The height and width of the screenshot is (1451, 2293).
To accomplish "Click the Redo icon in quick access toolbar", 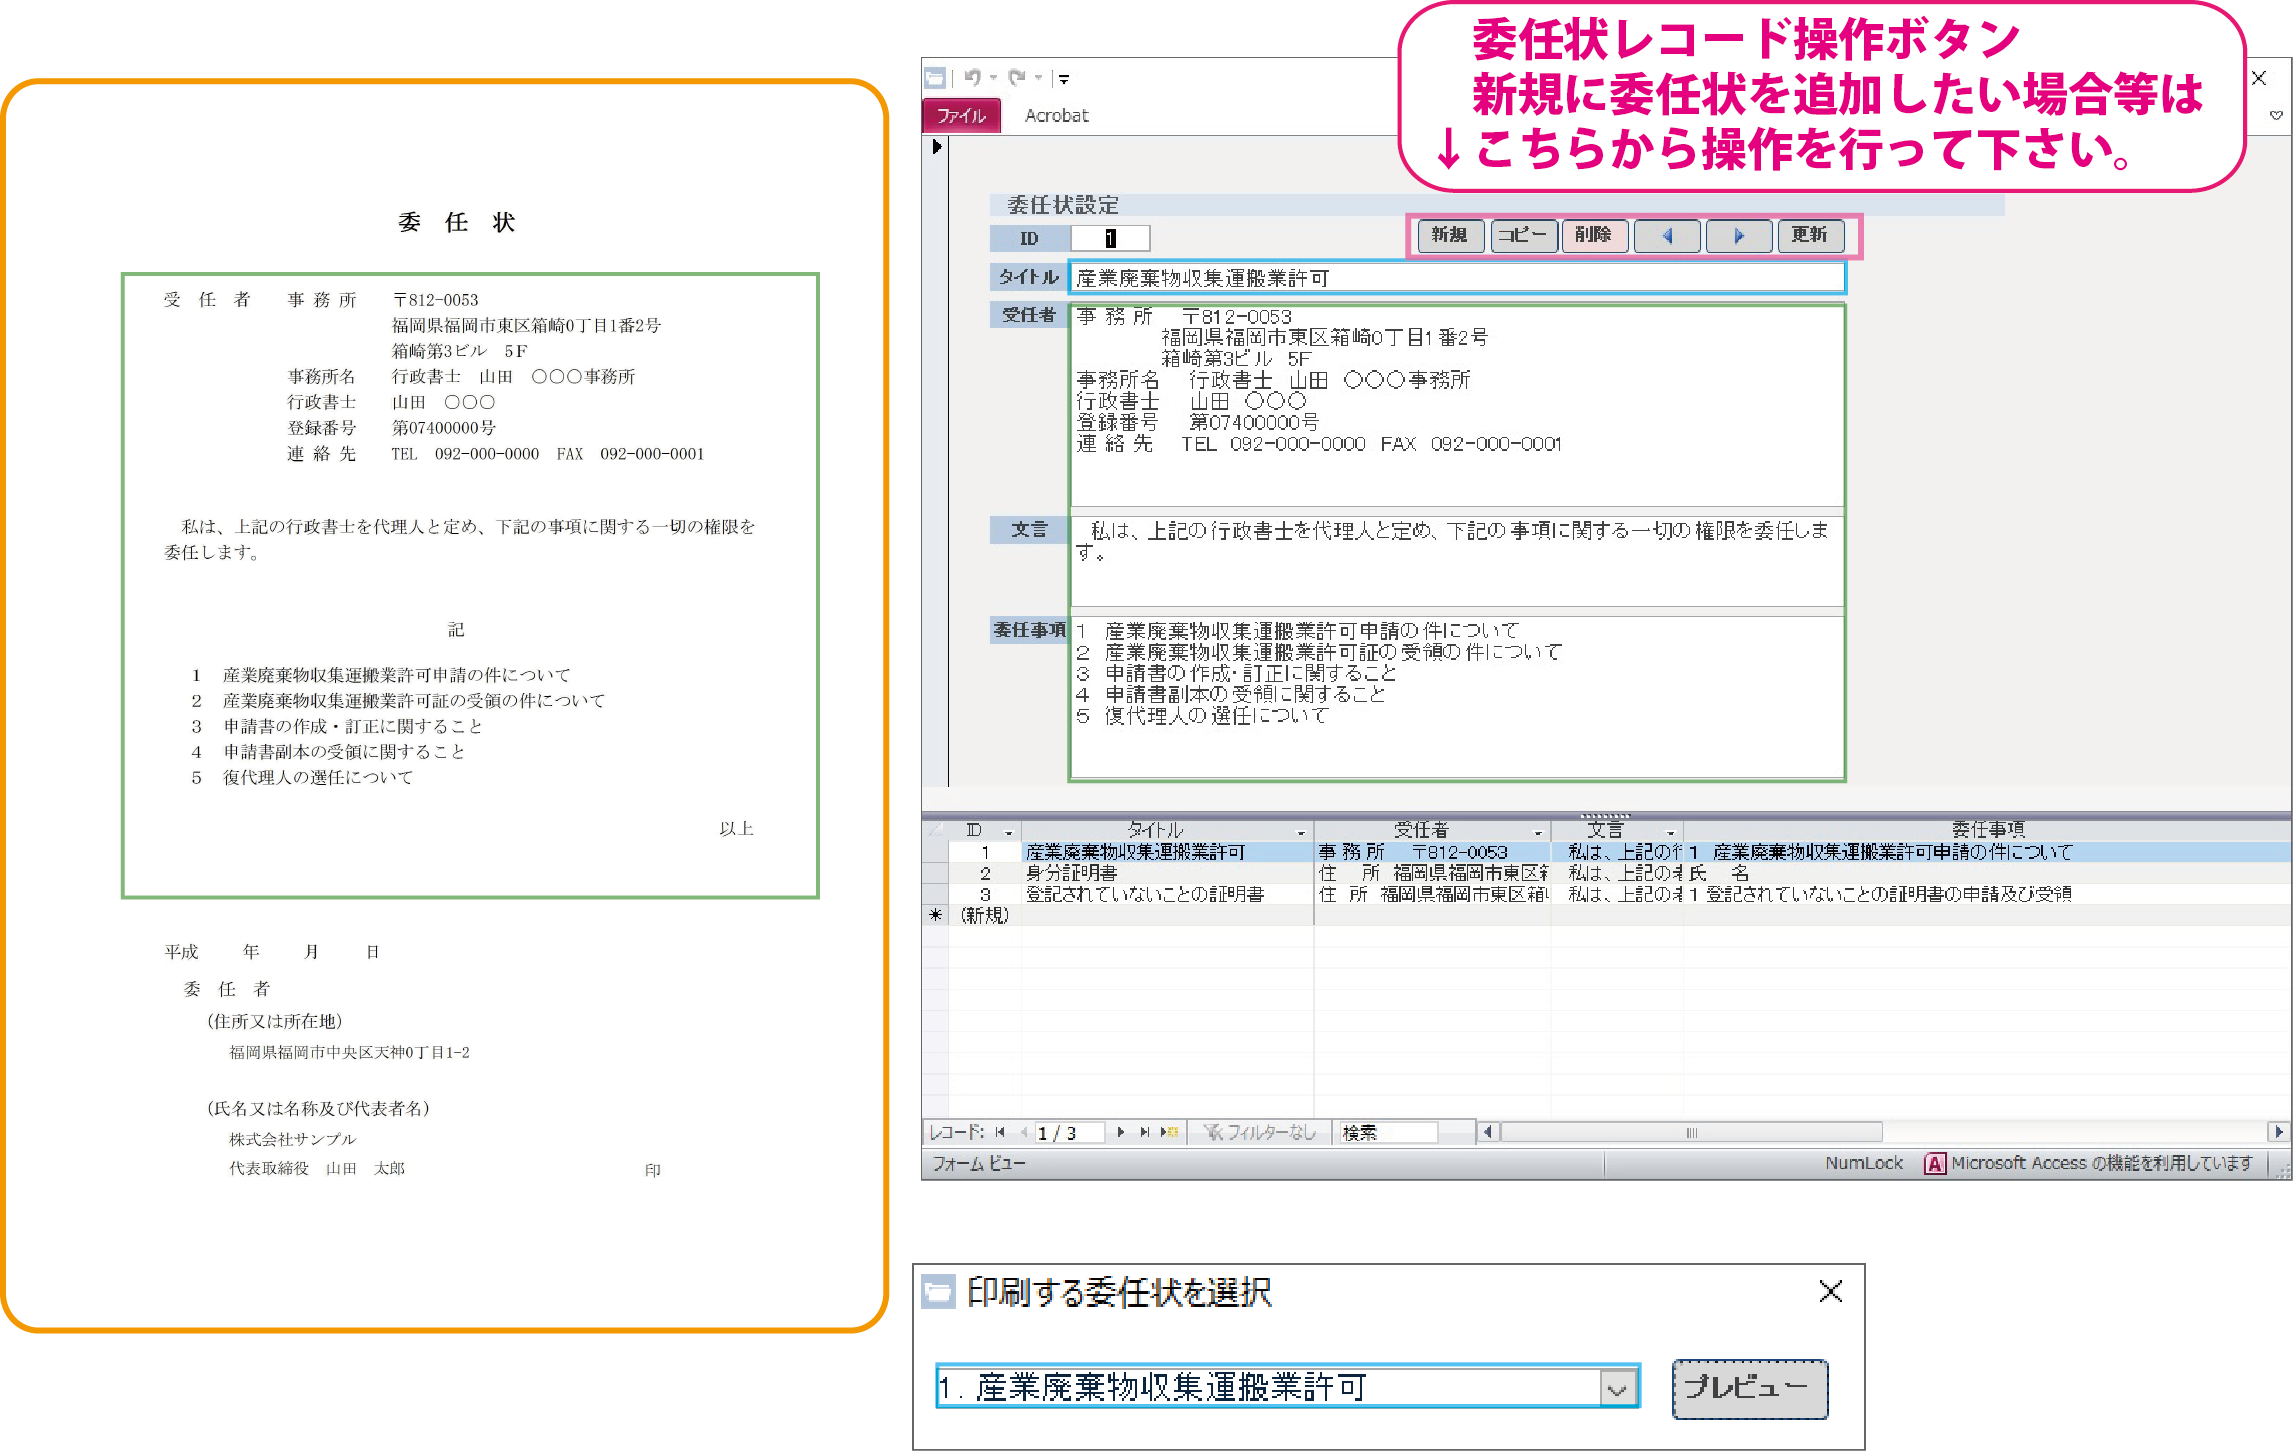I will click(x=1017, y=78).
